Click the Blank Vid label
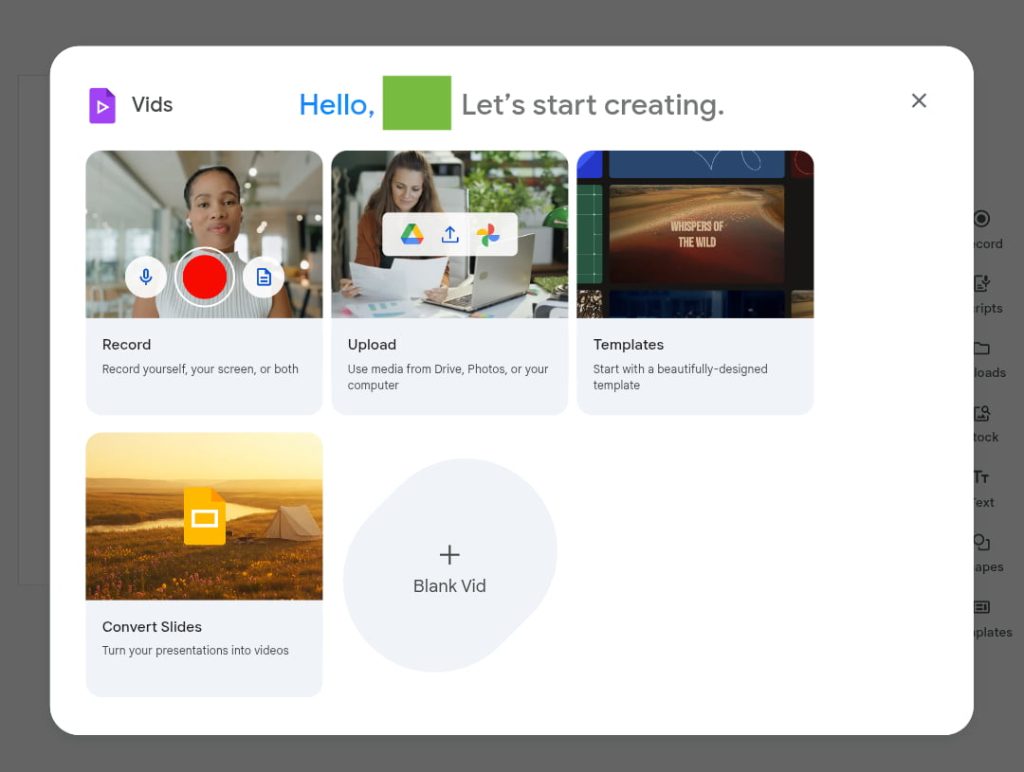1024x772 pixels. coord(450,586)
